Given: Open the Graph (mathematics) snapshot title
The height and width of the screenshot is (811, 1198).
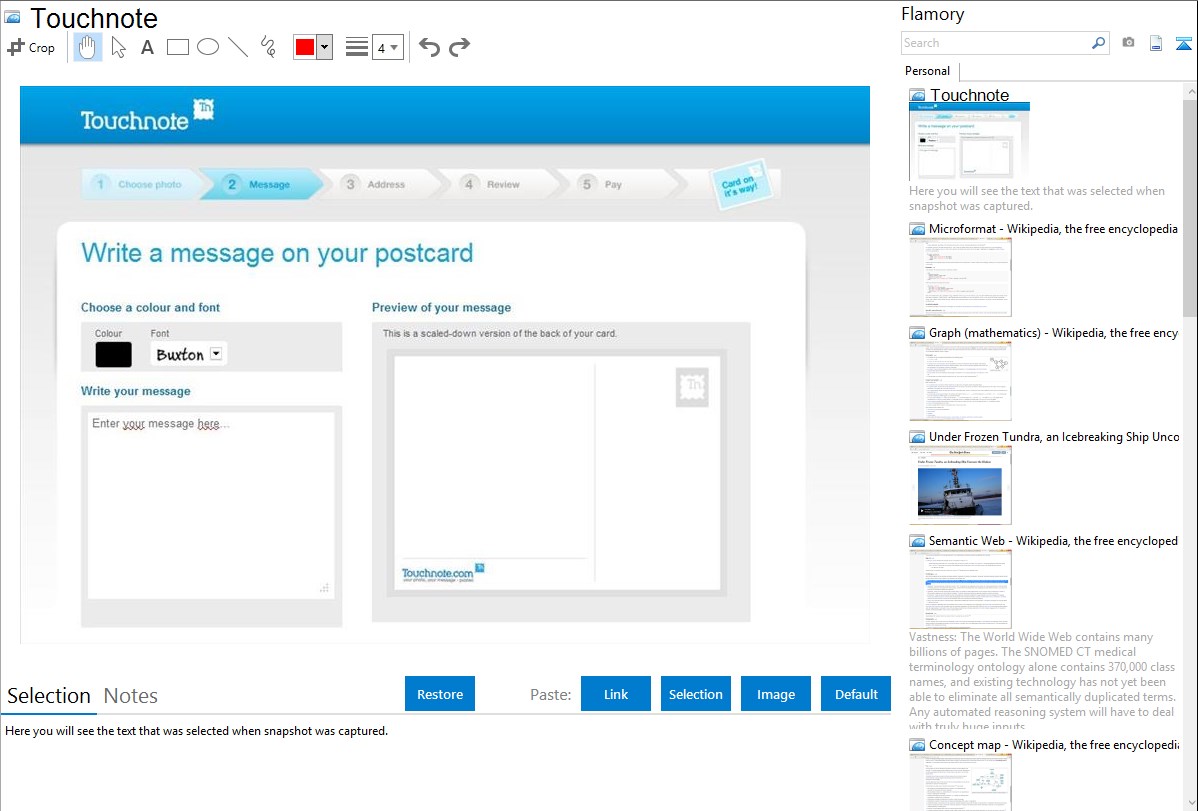Looking at the screenshot, I should click(1053, 333).
